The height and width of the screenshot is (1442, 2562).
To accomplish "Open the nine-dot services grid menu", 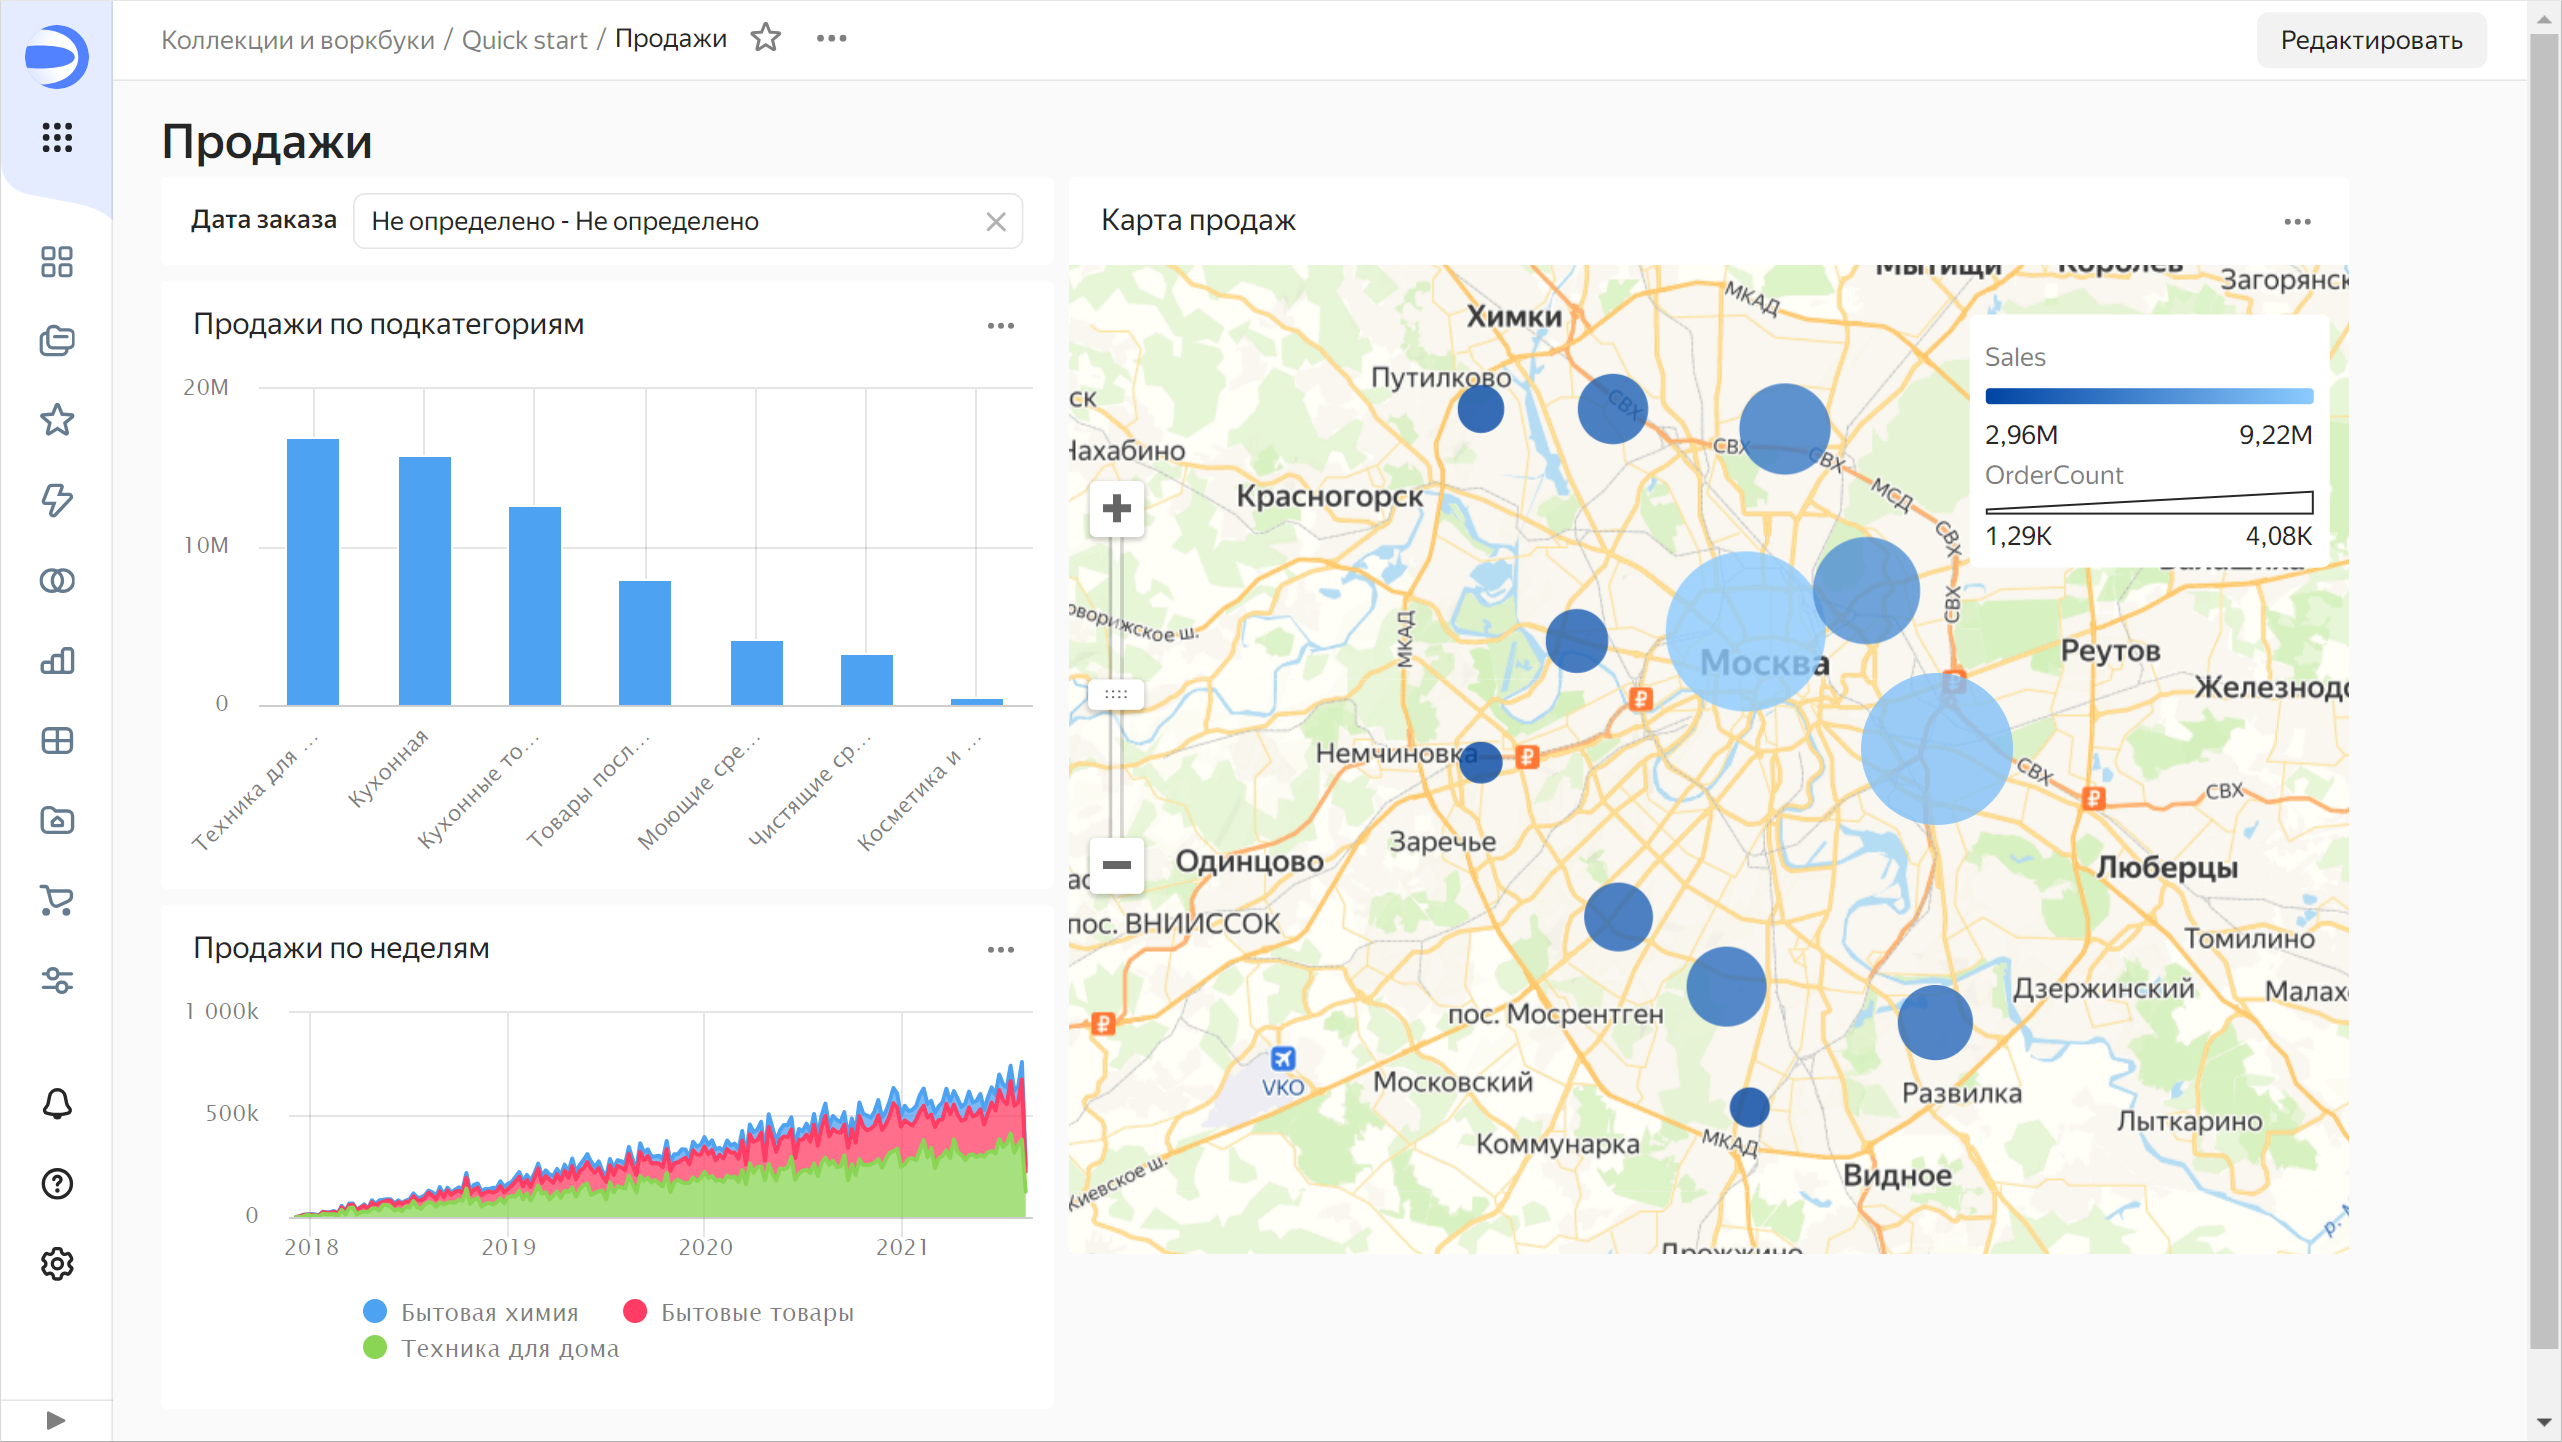I will (x=57, y=137).
